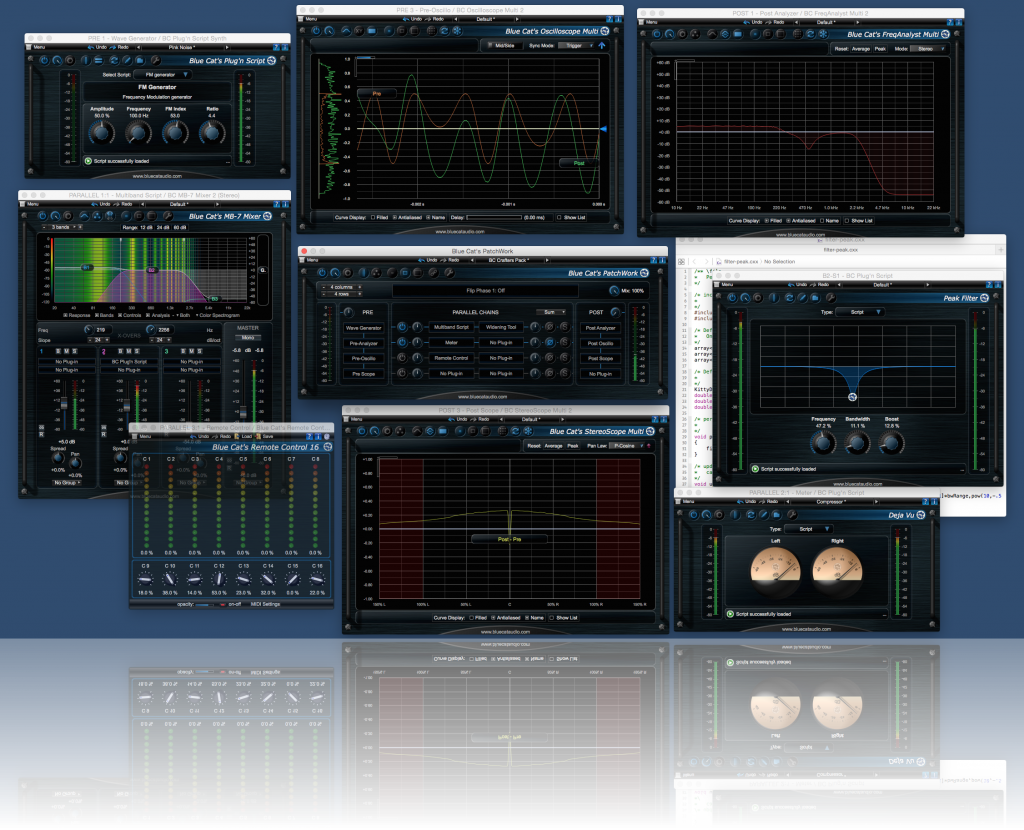Click the freeze snowflake icon in Oscilloscope toolbar
The image size is (1024, 830).
pyautogui.click(x=456, y=31)
